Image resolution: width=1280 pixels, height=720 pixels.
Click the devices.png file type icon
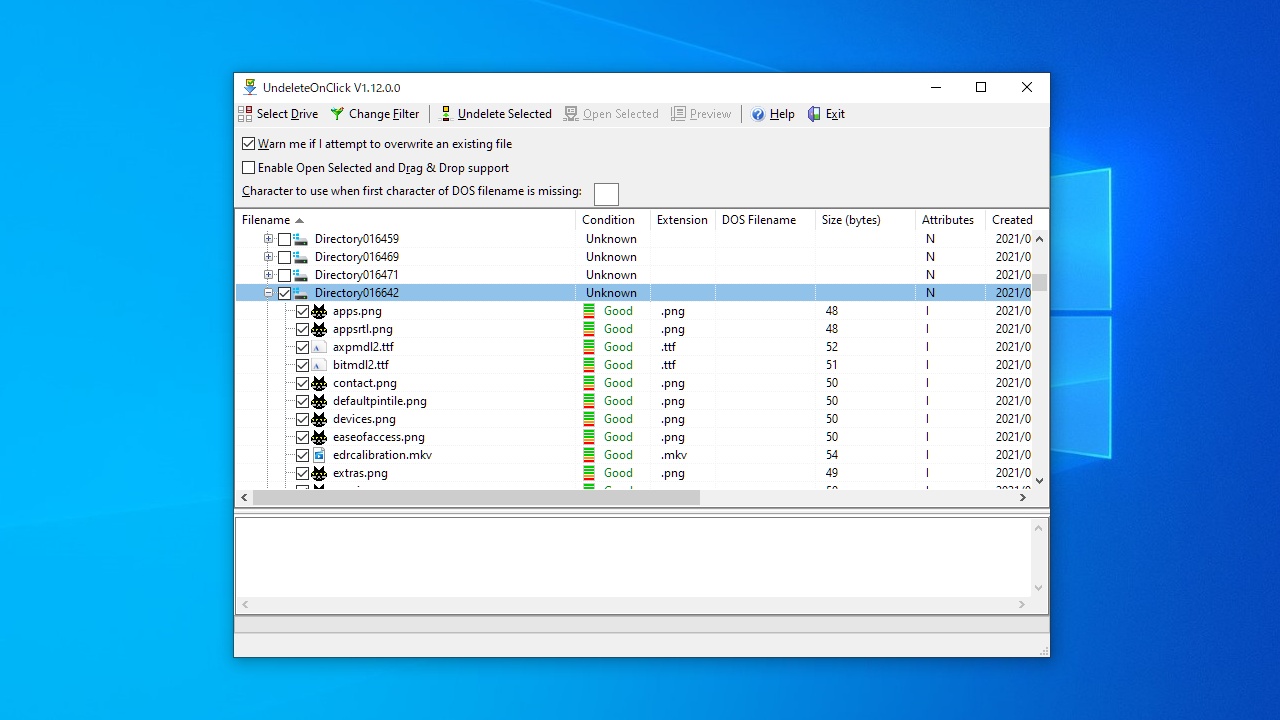[319, 419]
